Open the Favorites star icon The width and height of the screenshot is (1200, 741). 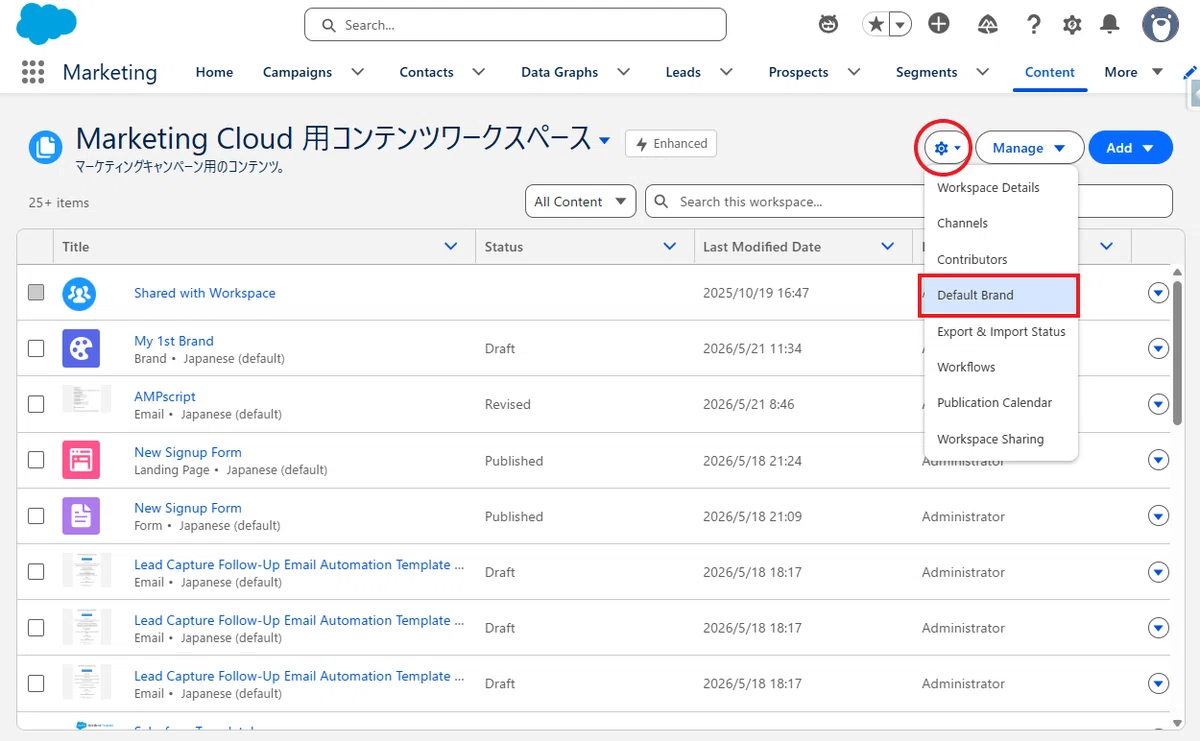point(876,24)
